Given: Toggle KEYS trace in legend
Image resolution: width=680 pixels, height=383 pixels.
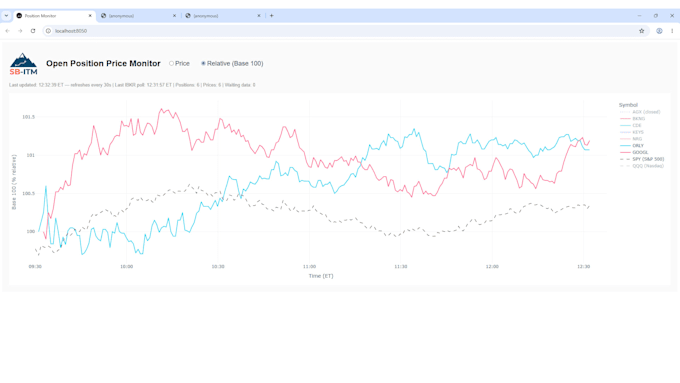Looking at the screenshot, I should [632, 132].
